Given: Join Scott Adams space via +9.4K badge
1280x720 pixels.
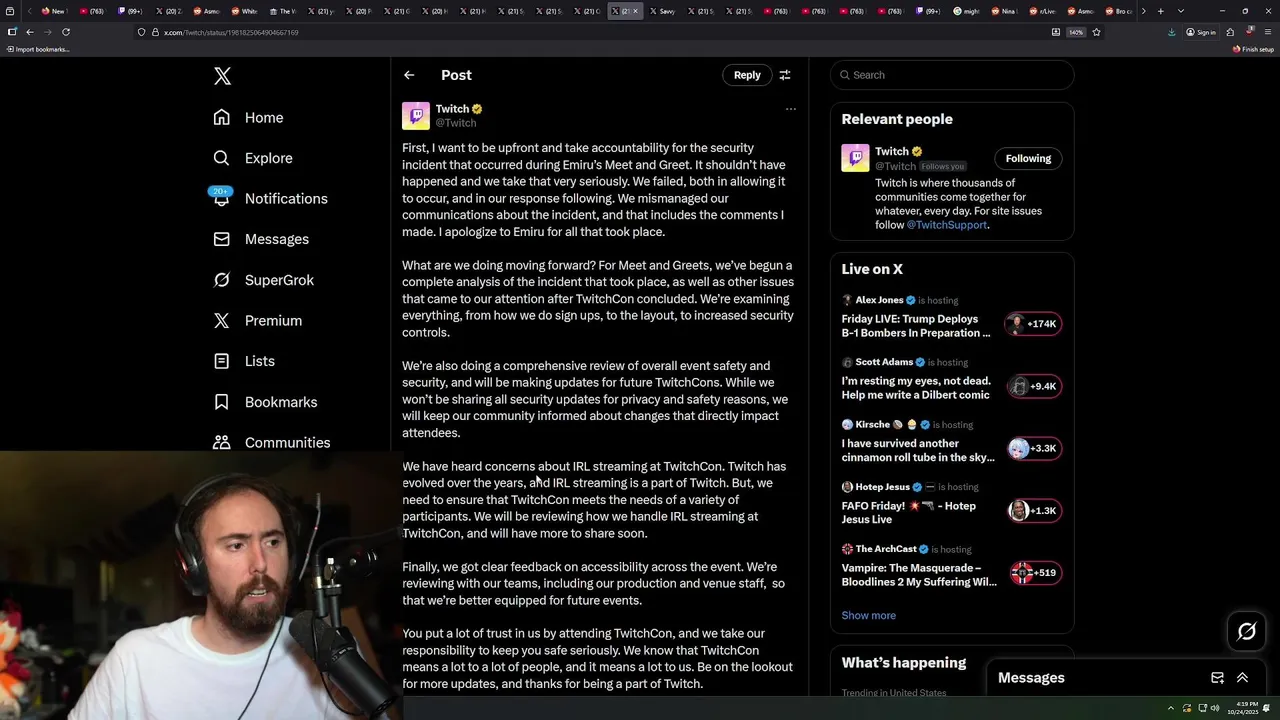Looking at the screenshot, I should click(1033, 386).
